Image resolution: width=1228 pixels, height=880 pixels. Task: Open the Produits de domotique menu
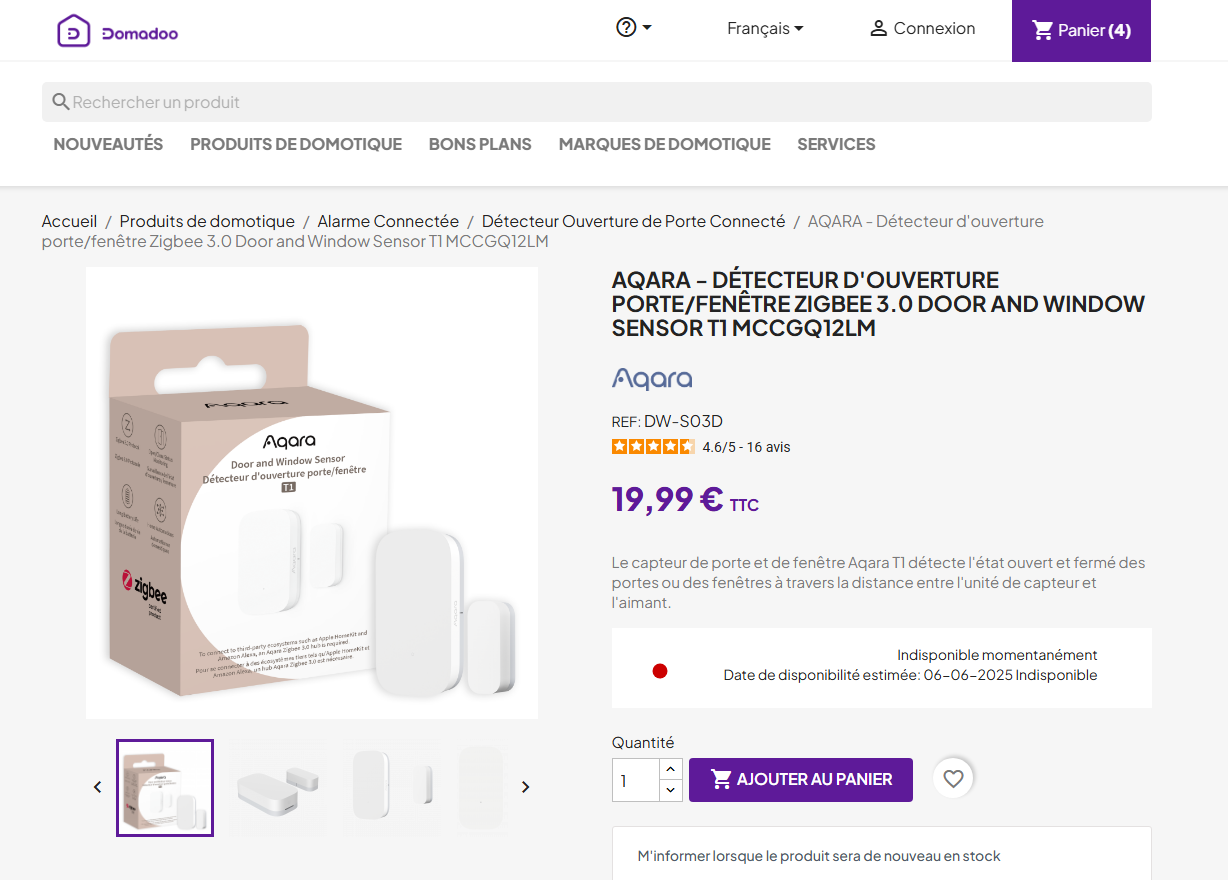[296, 144]
